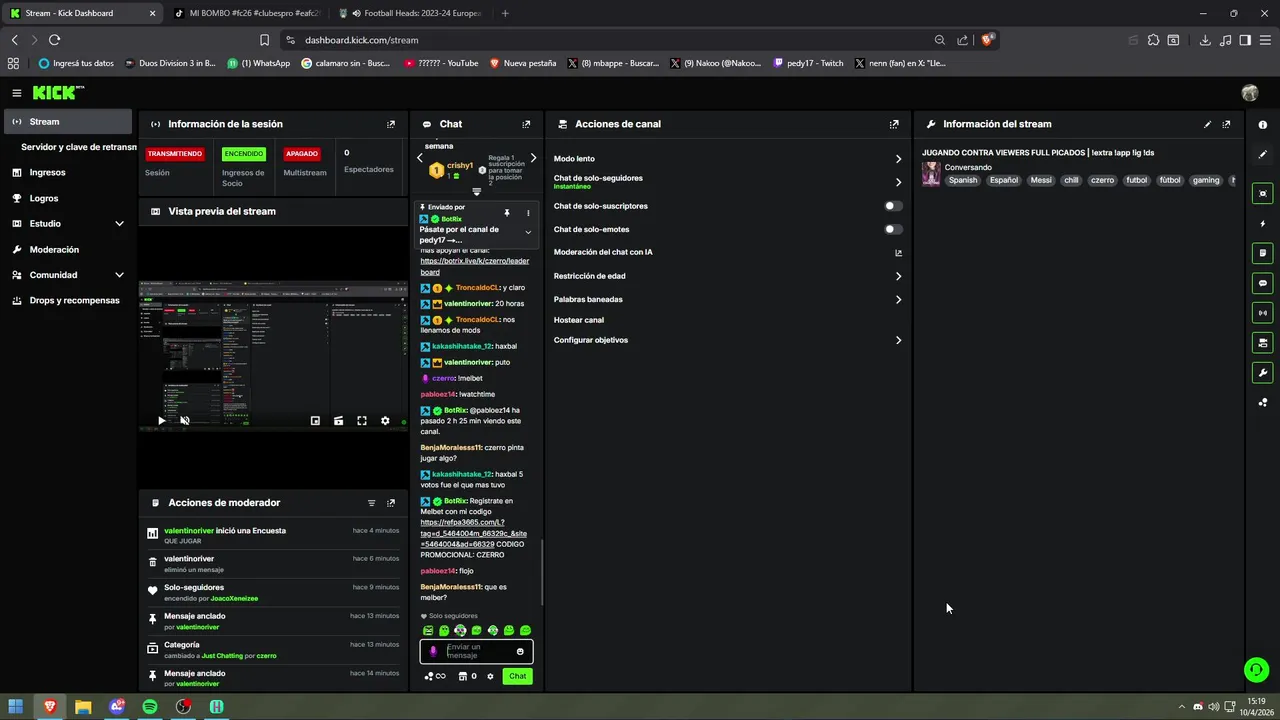
Task: Click the Messi tag chip
Action: coord(1041,181)
